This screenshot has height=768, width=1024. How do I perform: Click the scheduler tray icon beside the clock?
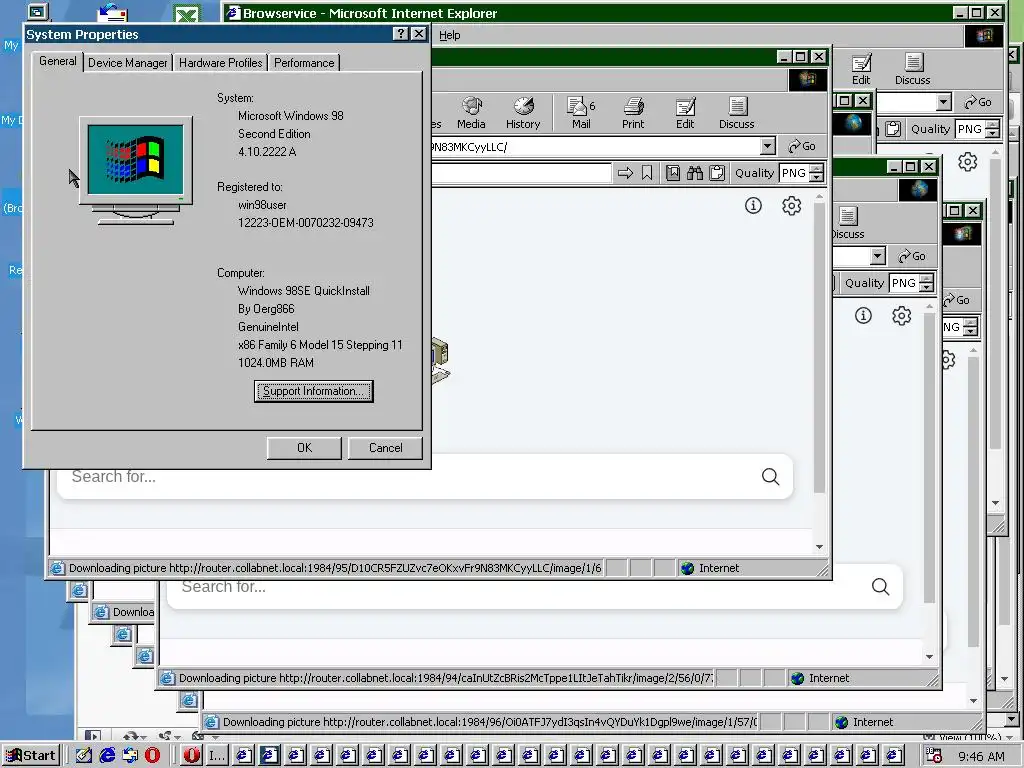934,756
